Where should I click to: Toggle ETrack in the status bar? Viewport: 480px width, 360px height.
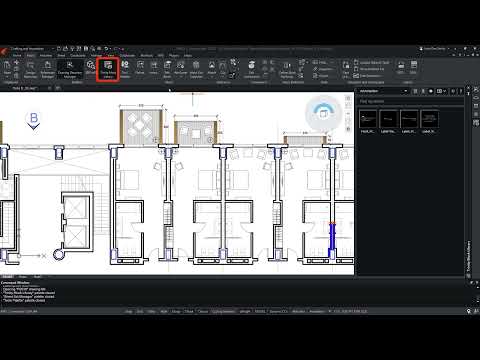tap(189, 311)
